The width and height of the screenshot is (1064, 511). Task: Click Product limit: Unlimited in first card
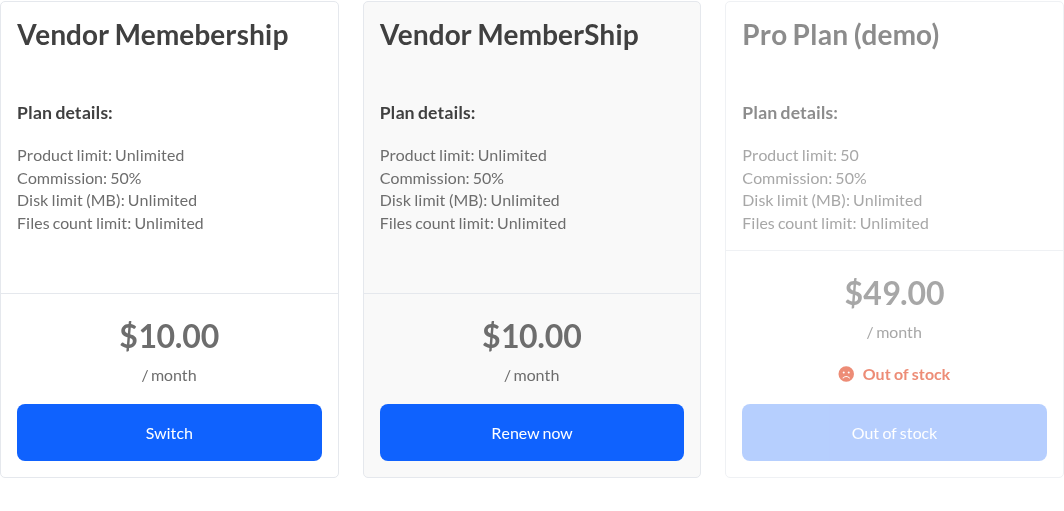(x=100, y=155)
